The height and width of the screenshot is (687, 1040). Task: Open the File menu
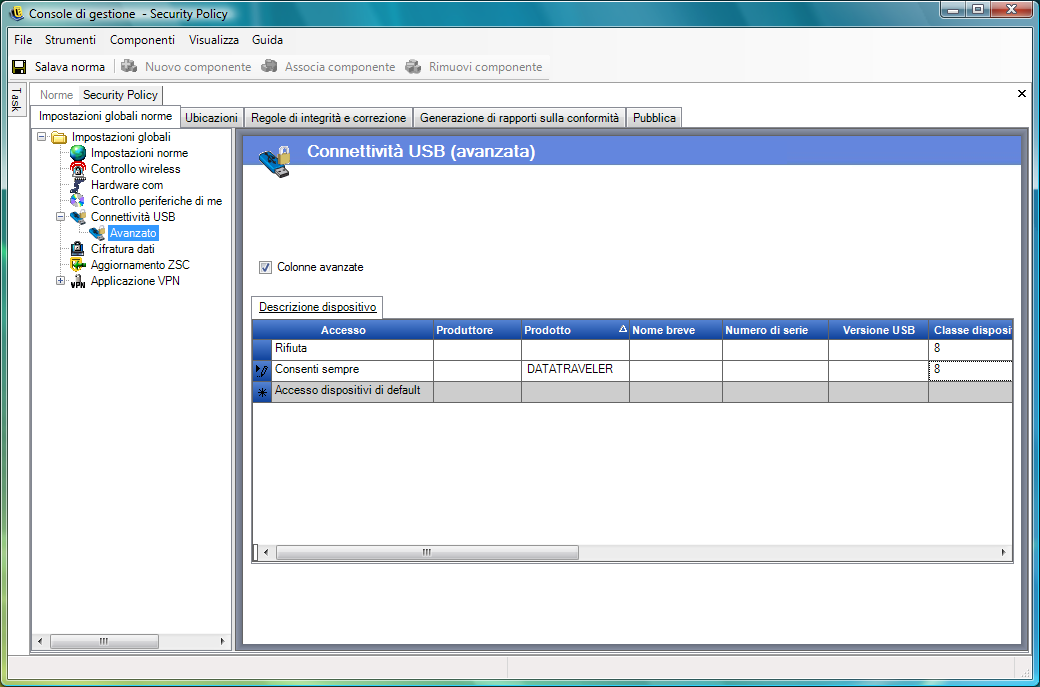click(23, 40)
